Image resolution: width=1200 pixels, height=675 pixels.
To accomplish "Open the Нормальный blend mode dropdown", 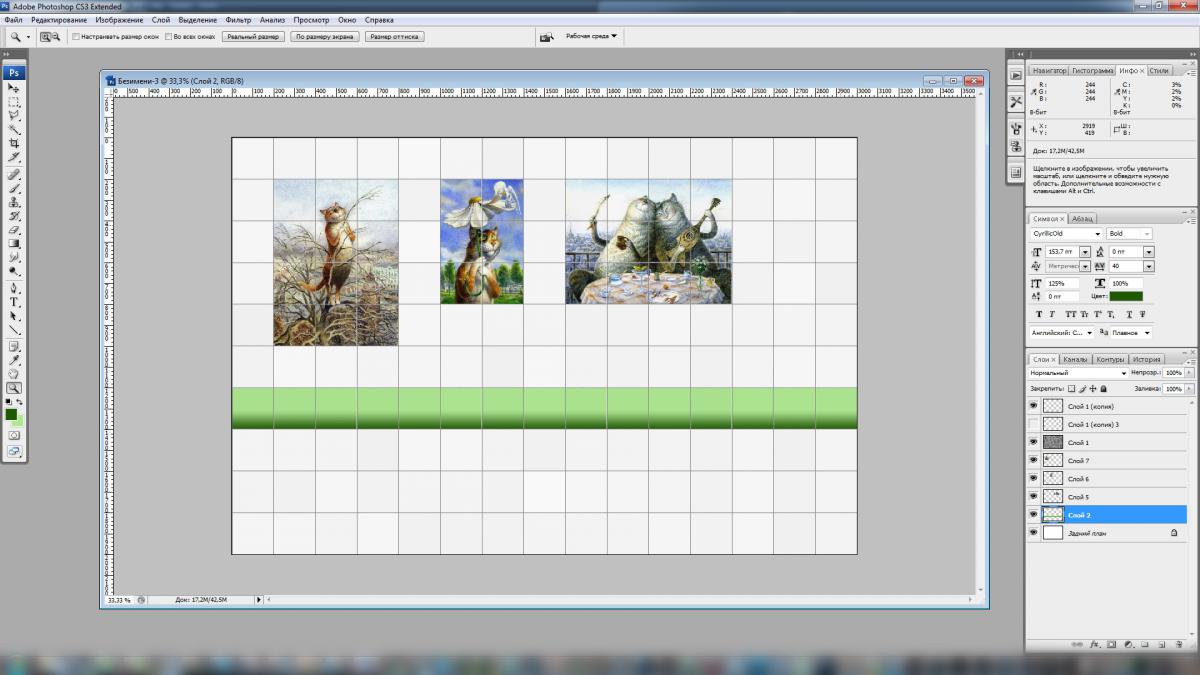I will tap(1078, 372).
